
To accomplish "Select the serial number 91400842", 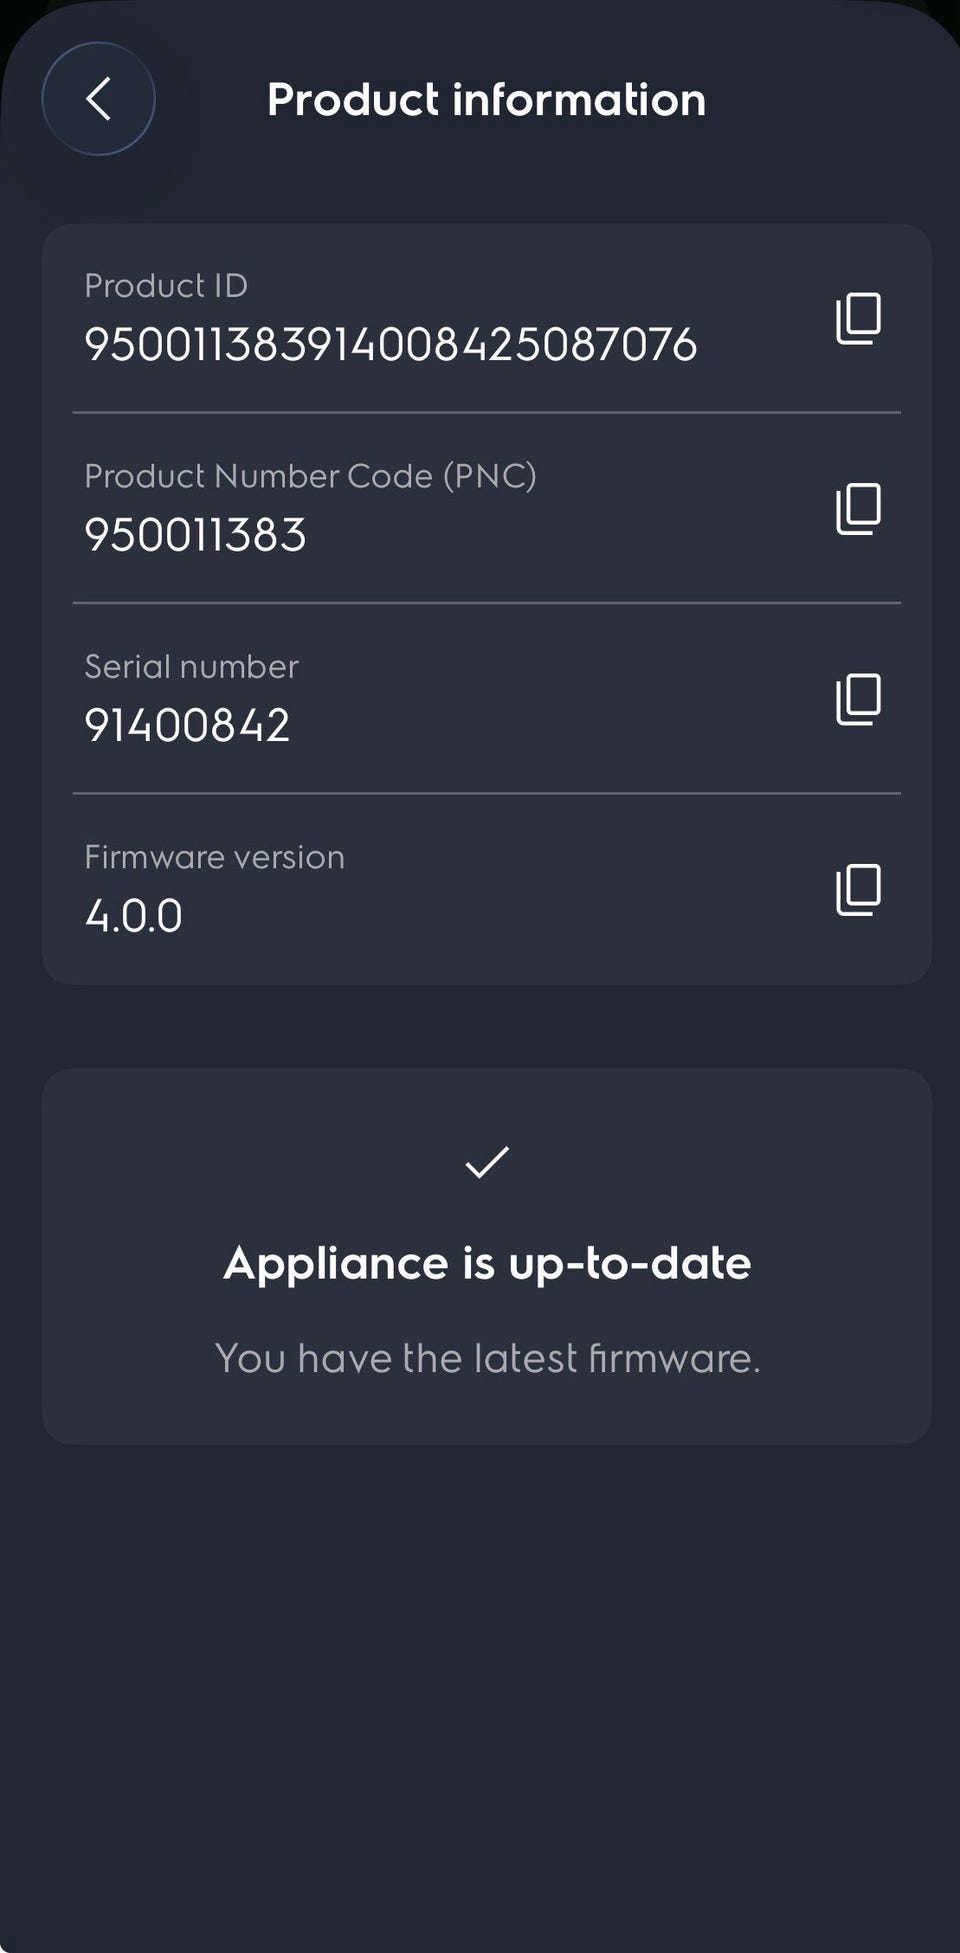I will (187, 725).
